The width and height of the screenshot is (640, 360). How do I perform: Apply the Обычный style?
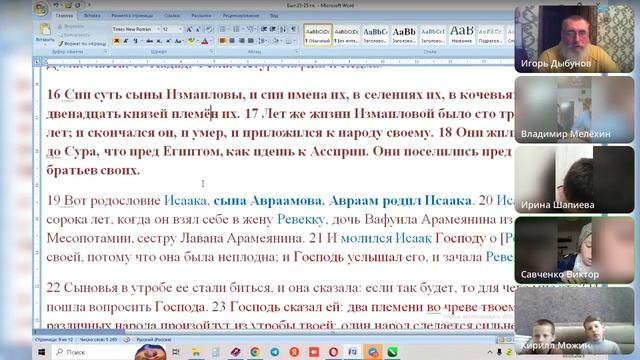(318, 35)
